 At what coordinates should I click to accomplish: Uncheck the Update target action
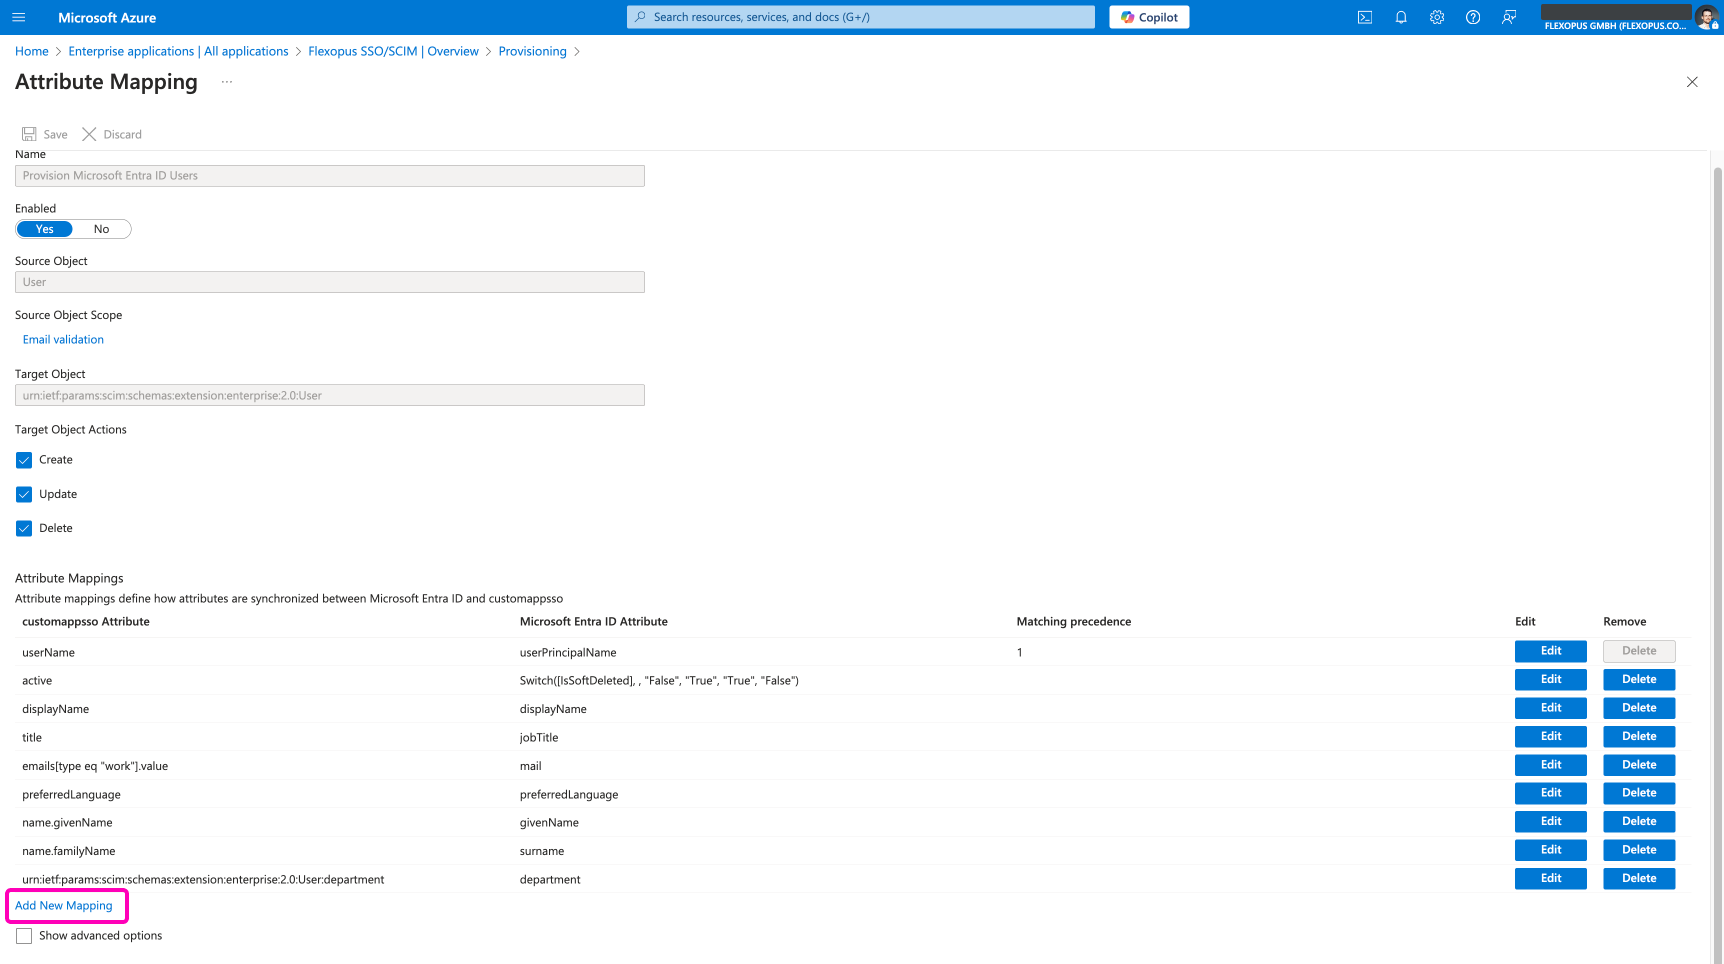[x=24, y=494]
